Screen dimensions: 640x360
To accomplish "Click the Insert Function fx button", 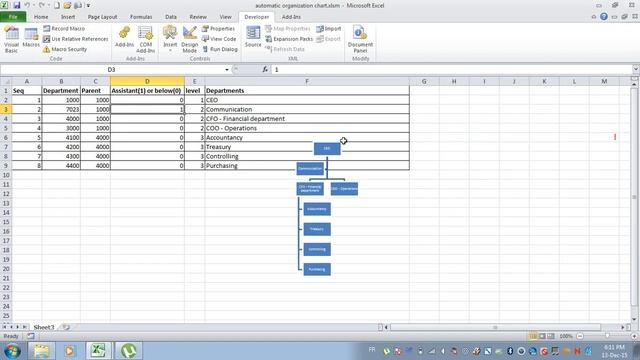I will tap(265, 70).
